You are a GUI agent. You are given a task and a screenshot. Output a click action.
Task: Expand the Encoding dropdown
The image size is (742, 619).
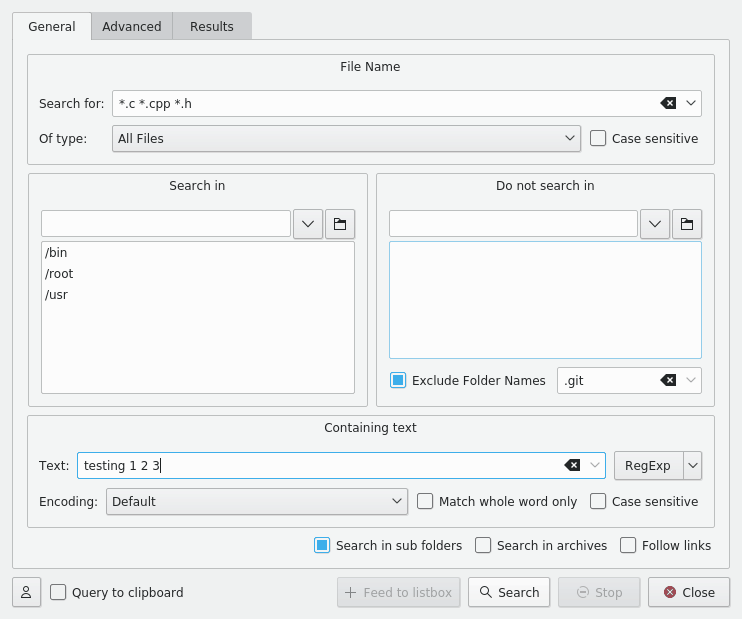(x=256, y=501)
